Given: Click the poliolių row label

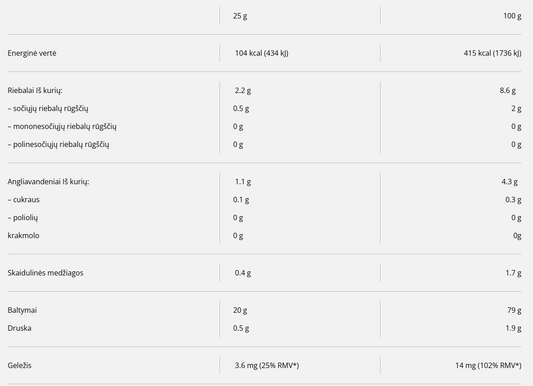Looking at the screenshot, I should 23,218.
